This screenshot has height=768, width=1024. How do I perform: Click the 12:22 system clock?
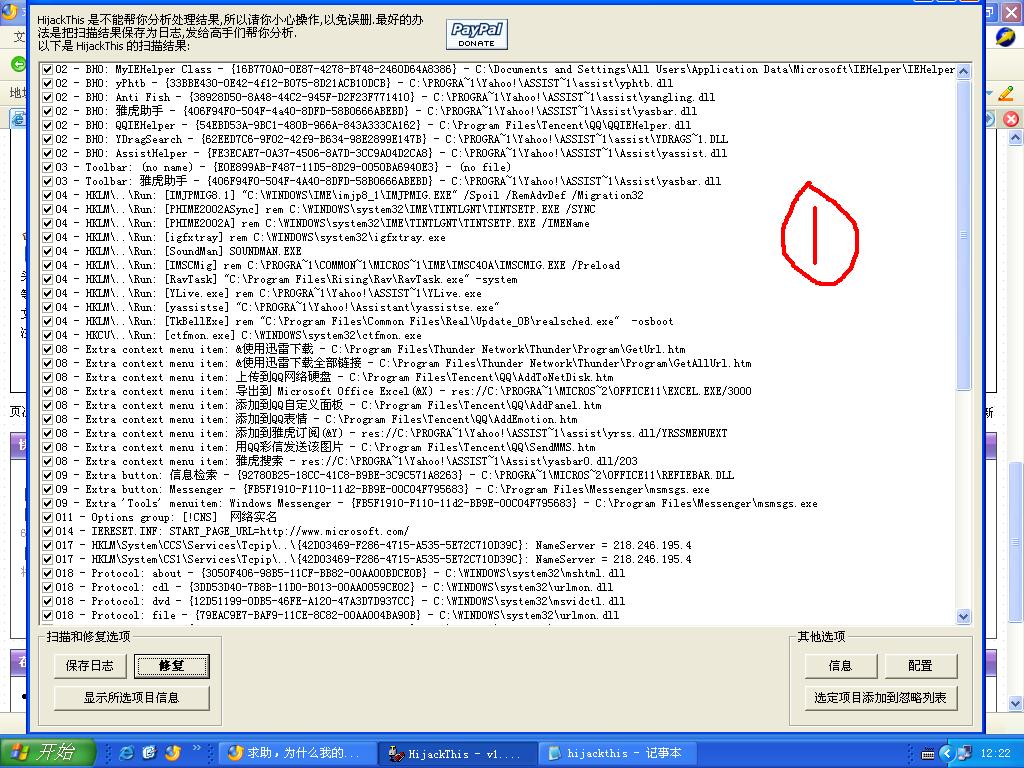coord(995,753)
